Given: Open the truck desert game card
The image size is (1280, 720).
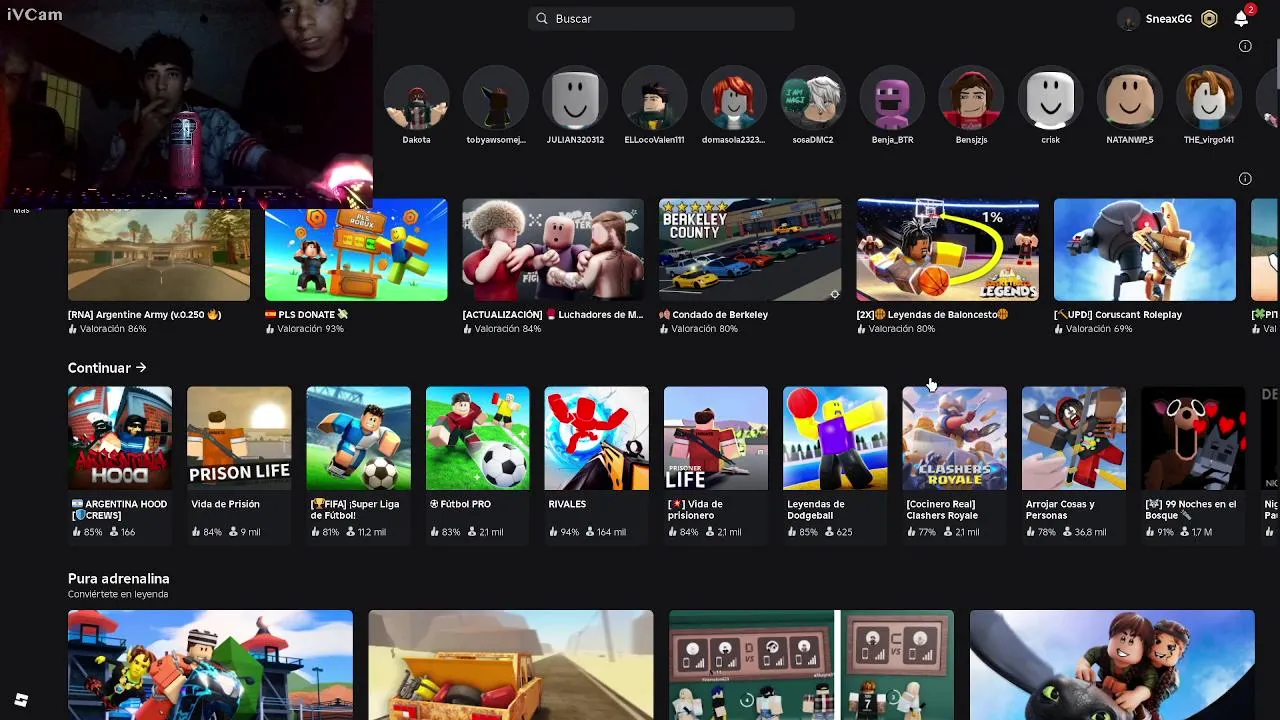Looking at the screenshot, I should tap(511, 665).
